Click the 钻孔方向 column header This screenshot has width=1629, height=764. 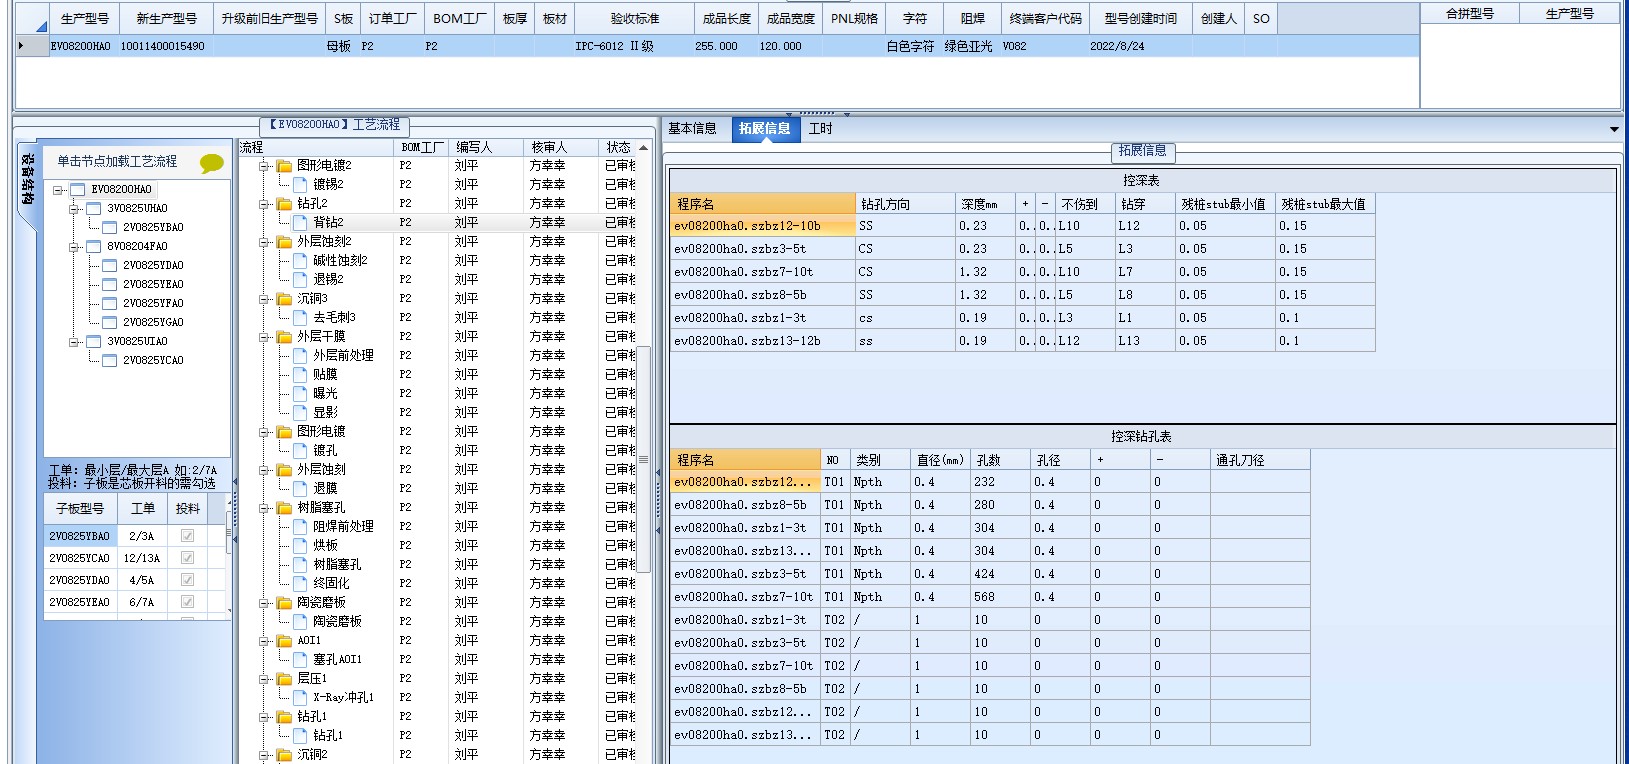(906, 204)
